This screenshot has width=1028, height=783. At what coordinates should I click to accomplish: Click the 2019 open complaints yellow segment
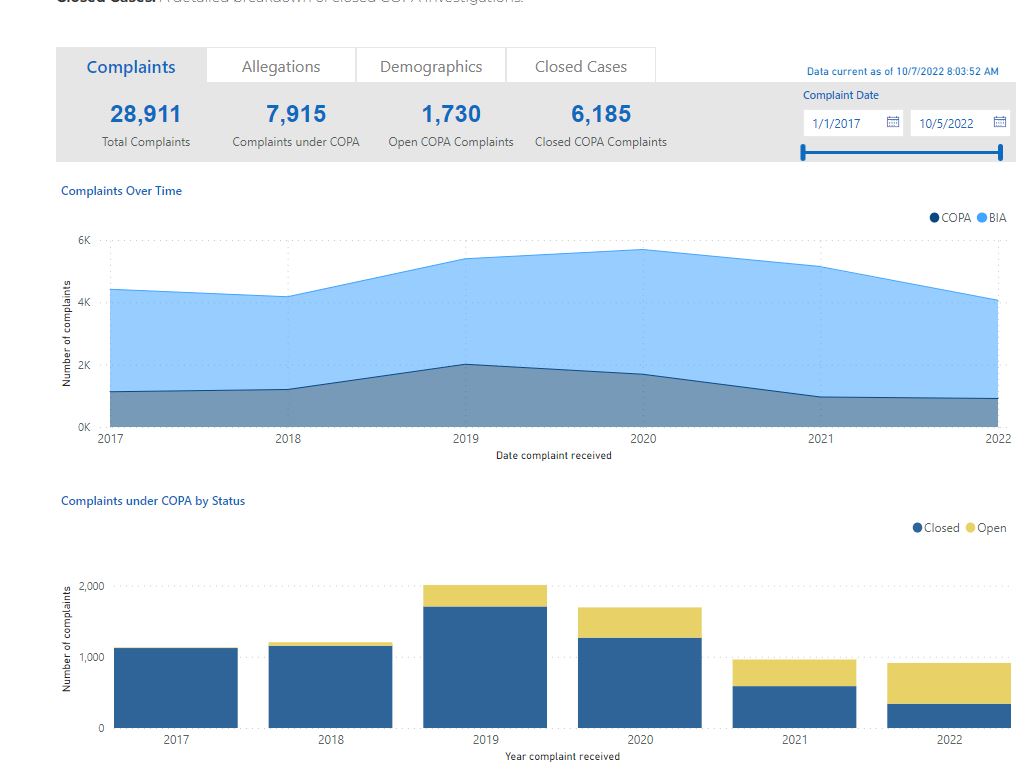[x=485, y=596]
